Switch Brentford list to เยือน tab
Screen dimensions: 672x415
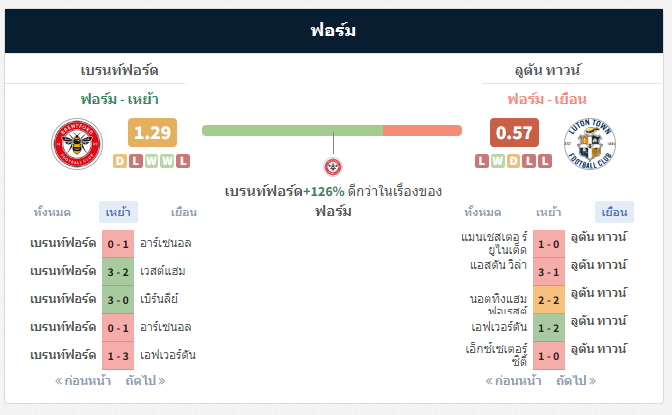(x=184, y=212)
